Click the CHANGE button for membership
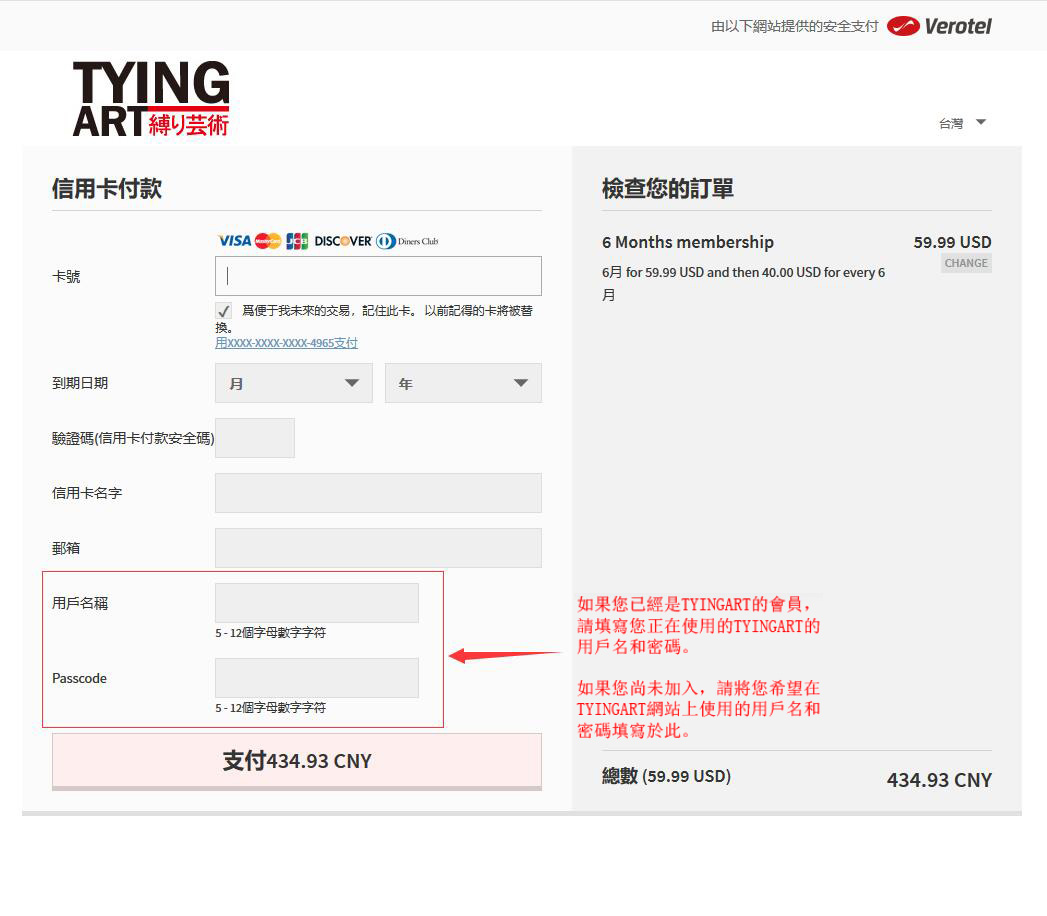The image size is (1047, 916). coord(966,263)
